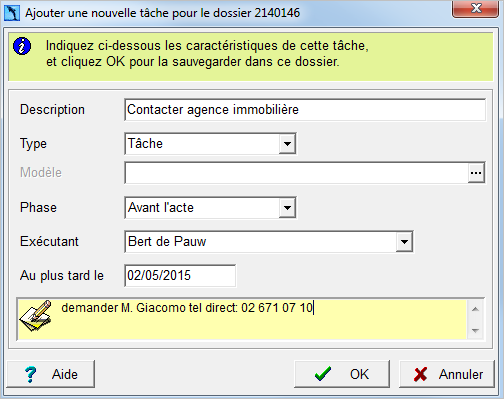Focus the Au plus tard le date field
The image size is (504, 399).
(x=180, y=276)
